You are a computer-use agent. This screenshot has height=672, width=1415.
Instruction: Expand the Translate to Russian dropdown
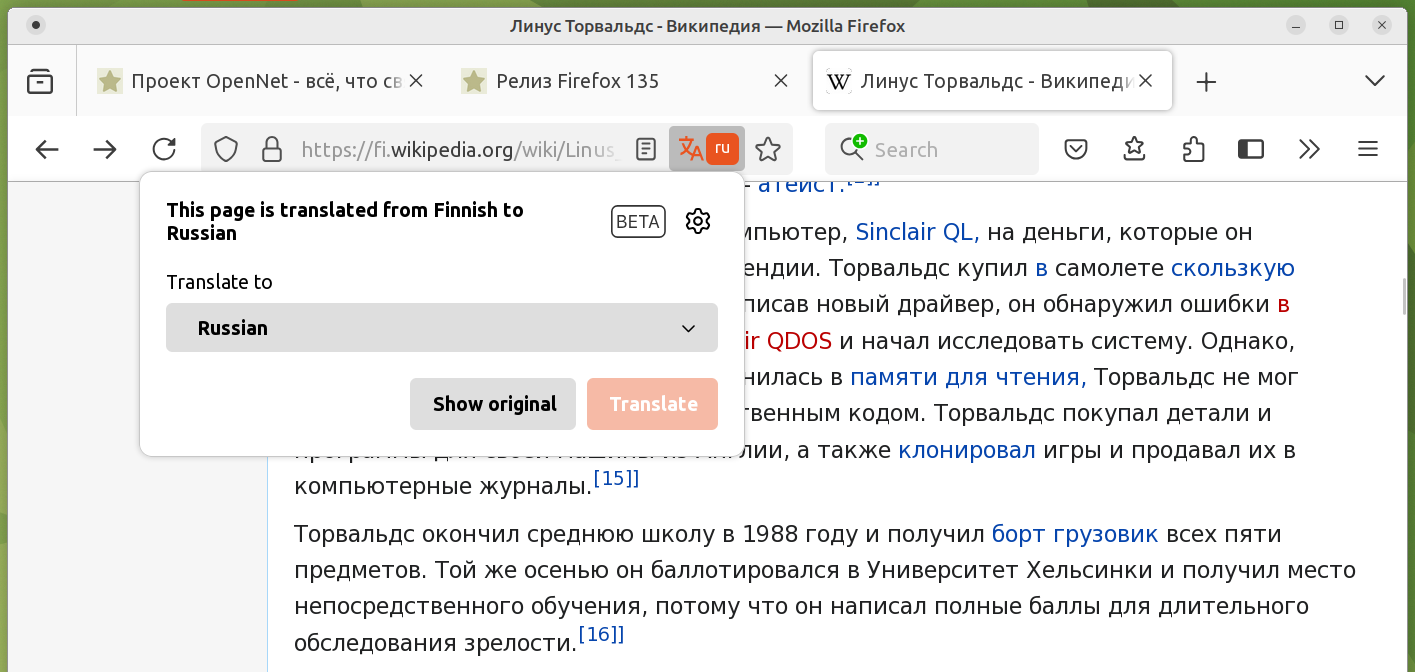442,328
